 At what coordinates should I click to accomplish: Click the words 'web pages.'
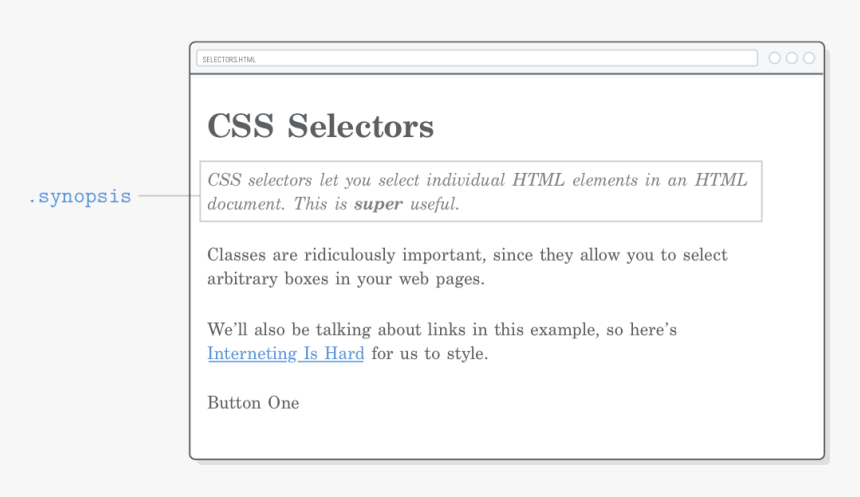[x=442, y=279]
